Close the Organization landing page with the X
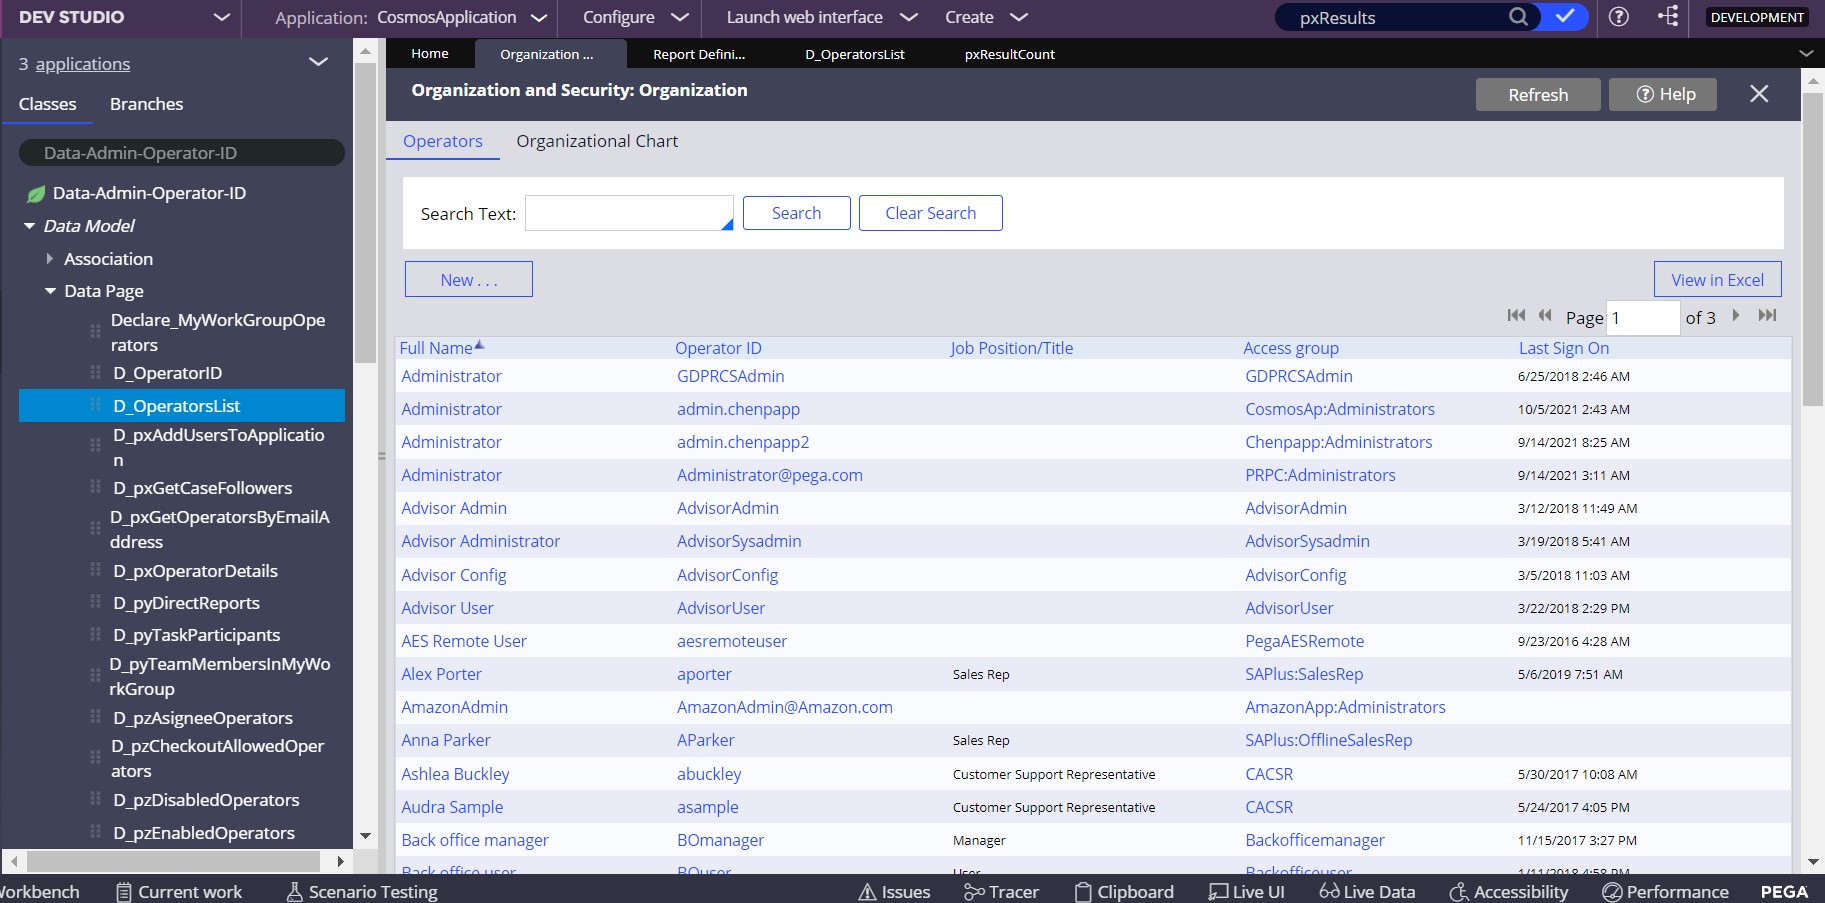1825x903 pixels. point(1759,94)
